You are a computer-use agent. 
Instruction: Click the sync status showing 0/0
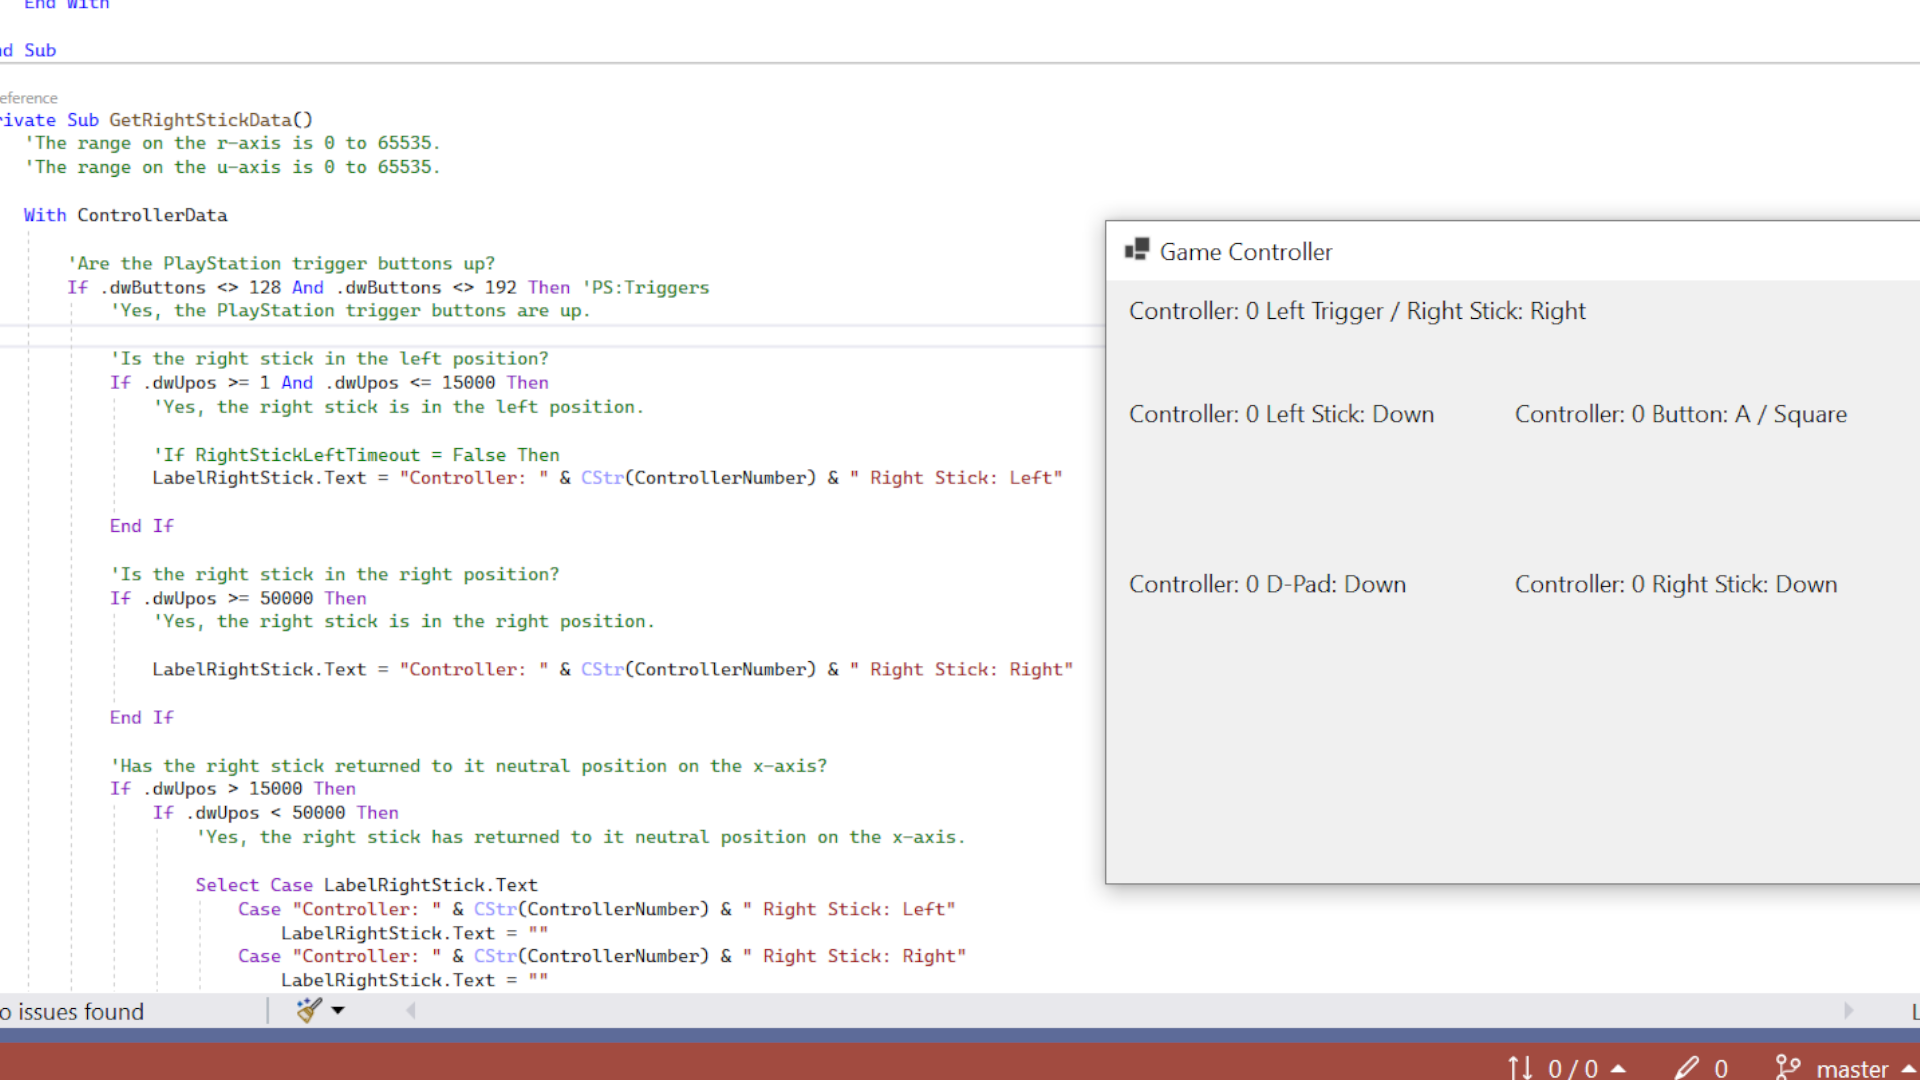1571,1068
